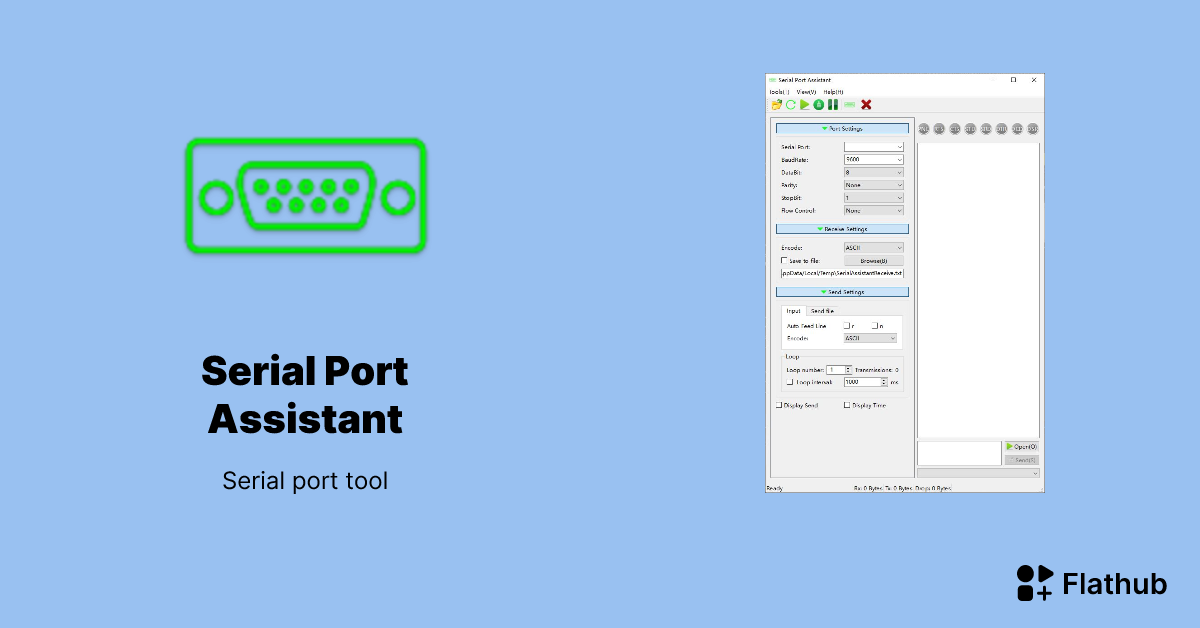Click the refresh serial ports toolbar icon
This screenshot has height=628, width=1200.
pos(790,105)
